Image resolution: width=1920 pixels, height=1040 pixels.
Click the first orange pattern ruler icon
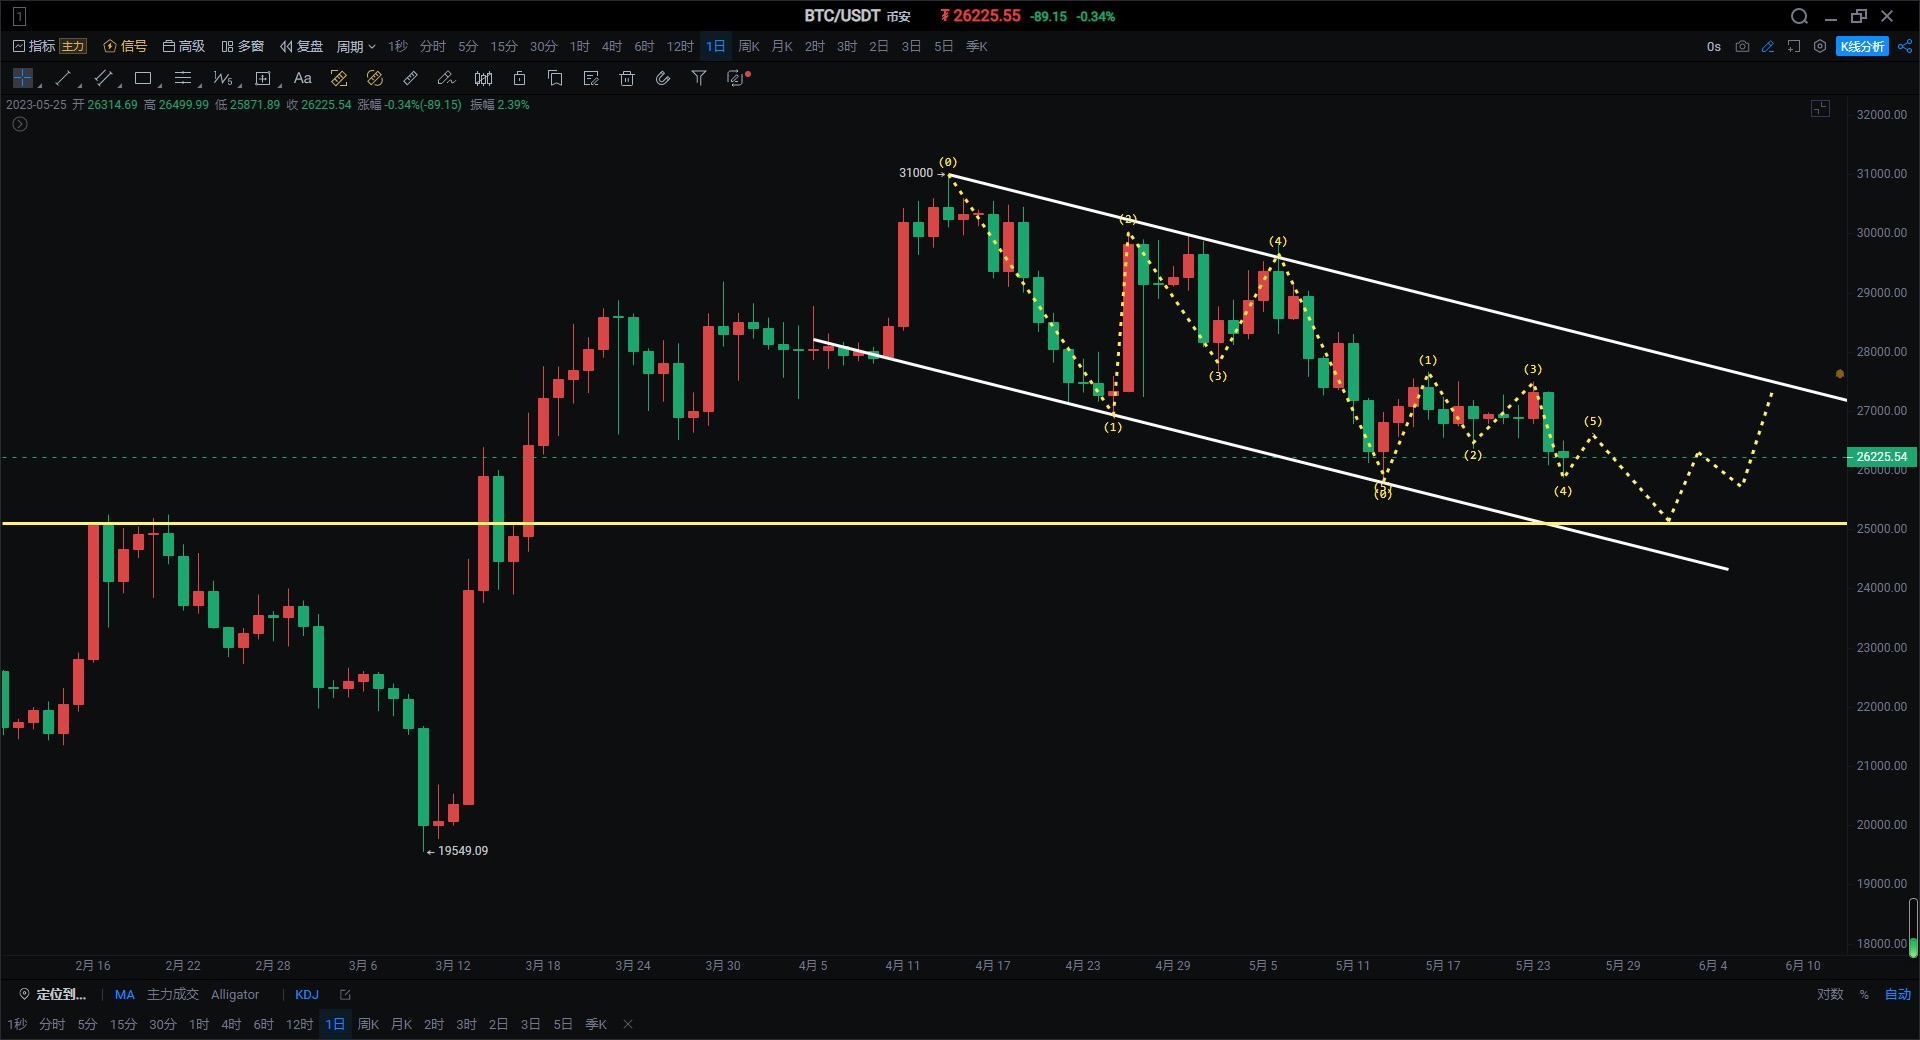(x=339, y=78)
